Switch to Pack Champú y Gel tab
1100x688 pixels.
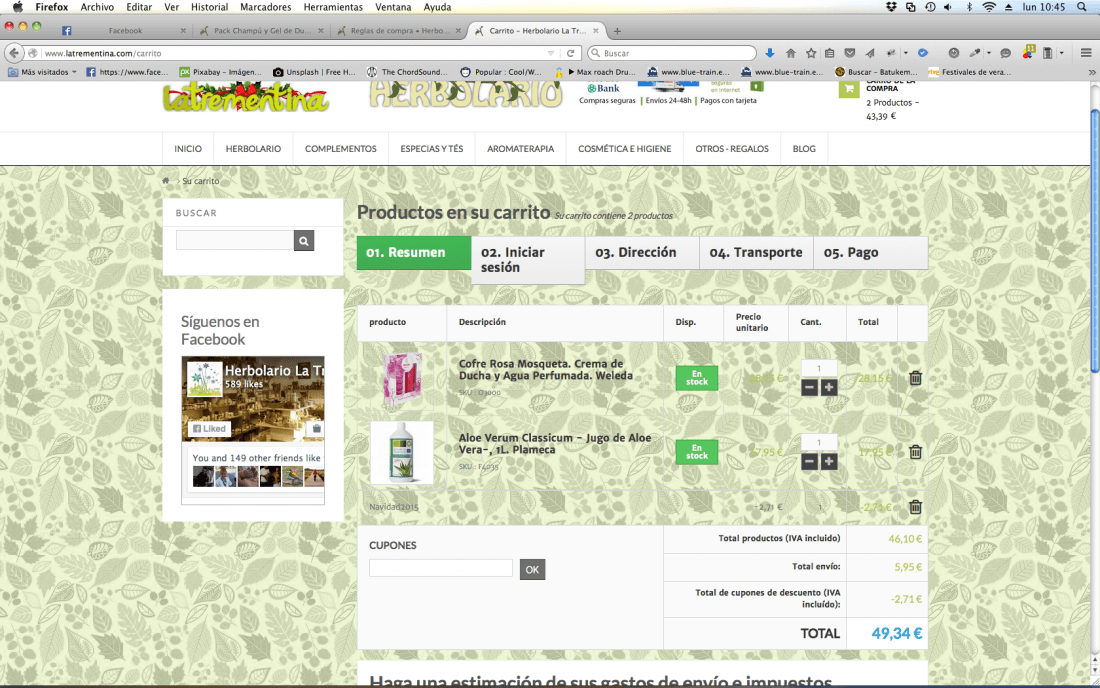click(x=261, y=31)
